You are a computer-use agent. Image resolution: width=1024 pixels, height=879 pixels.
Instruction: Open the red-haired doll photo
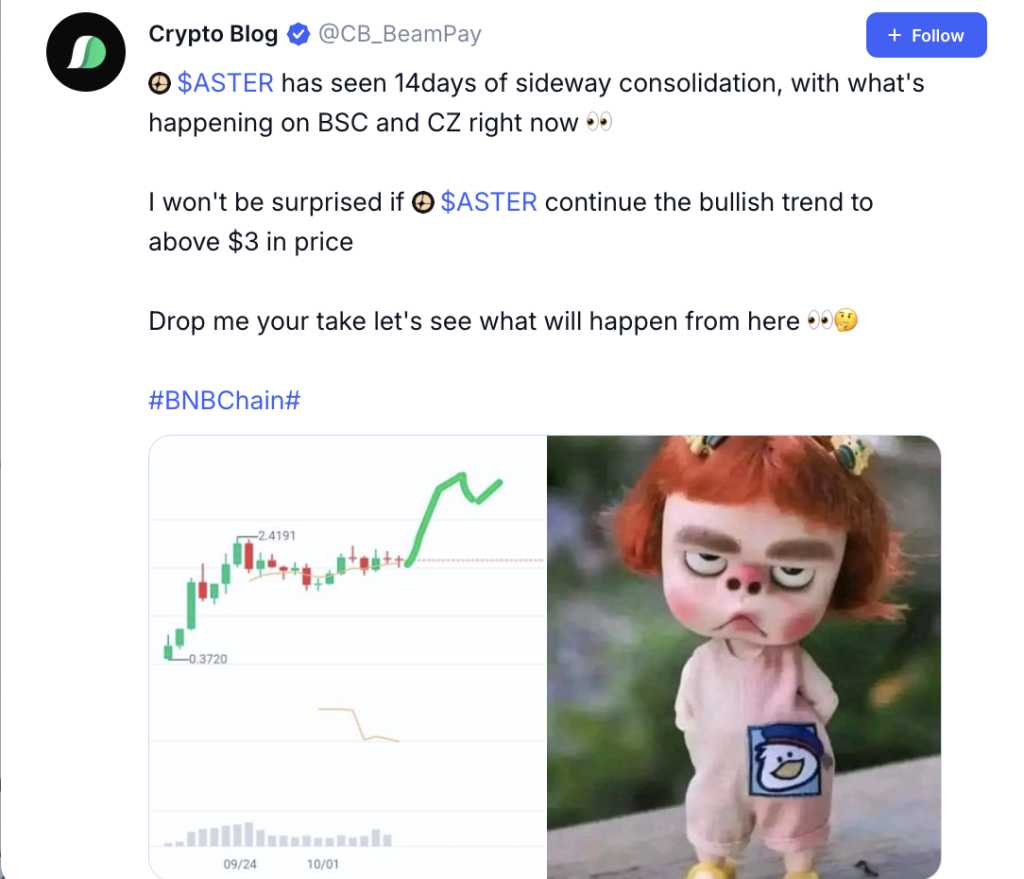point(743,656)
